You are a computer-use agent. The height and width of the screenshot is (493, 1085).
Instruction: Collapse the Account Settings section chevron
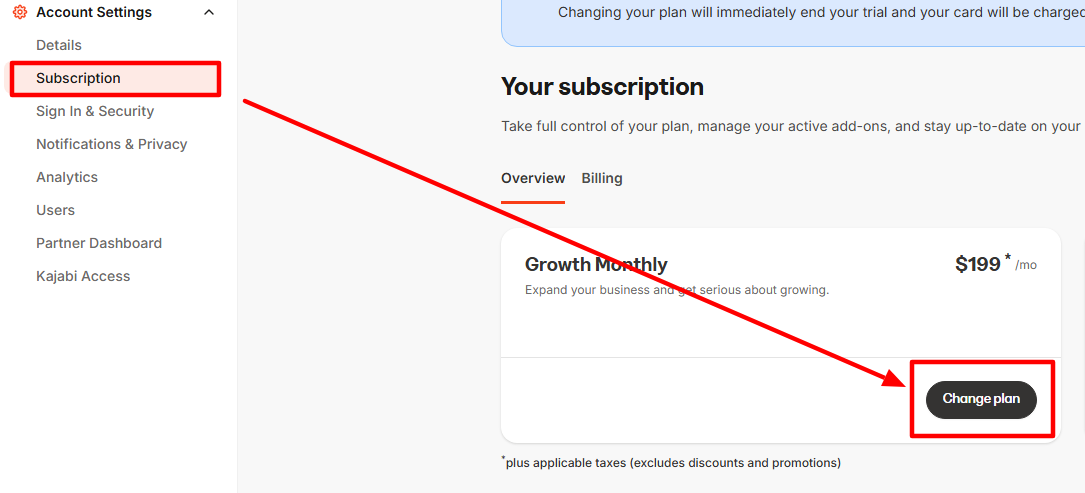(209, 13)
